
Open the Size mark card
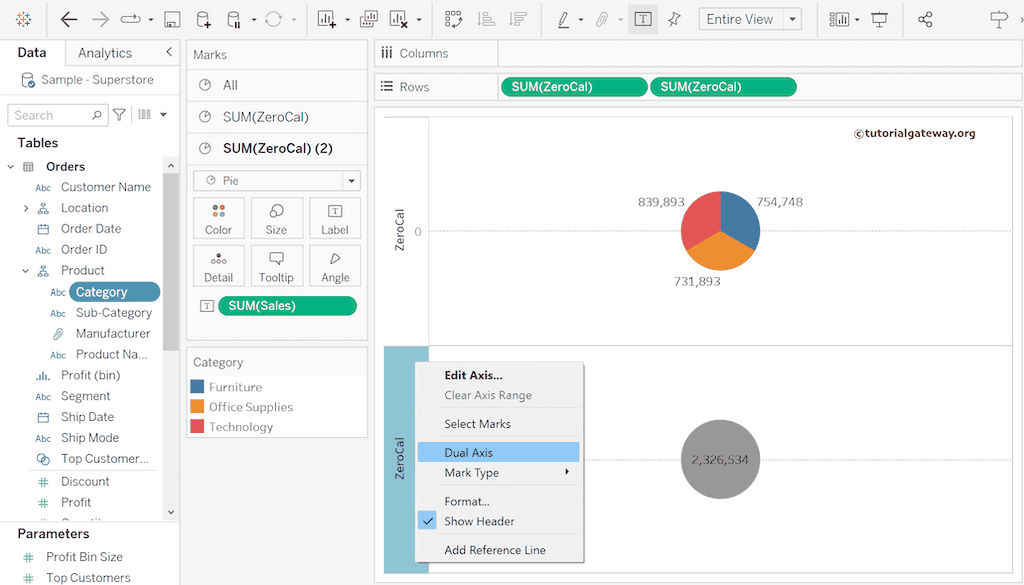(277, 217)
